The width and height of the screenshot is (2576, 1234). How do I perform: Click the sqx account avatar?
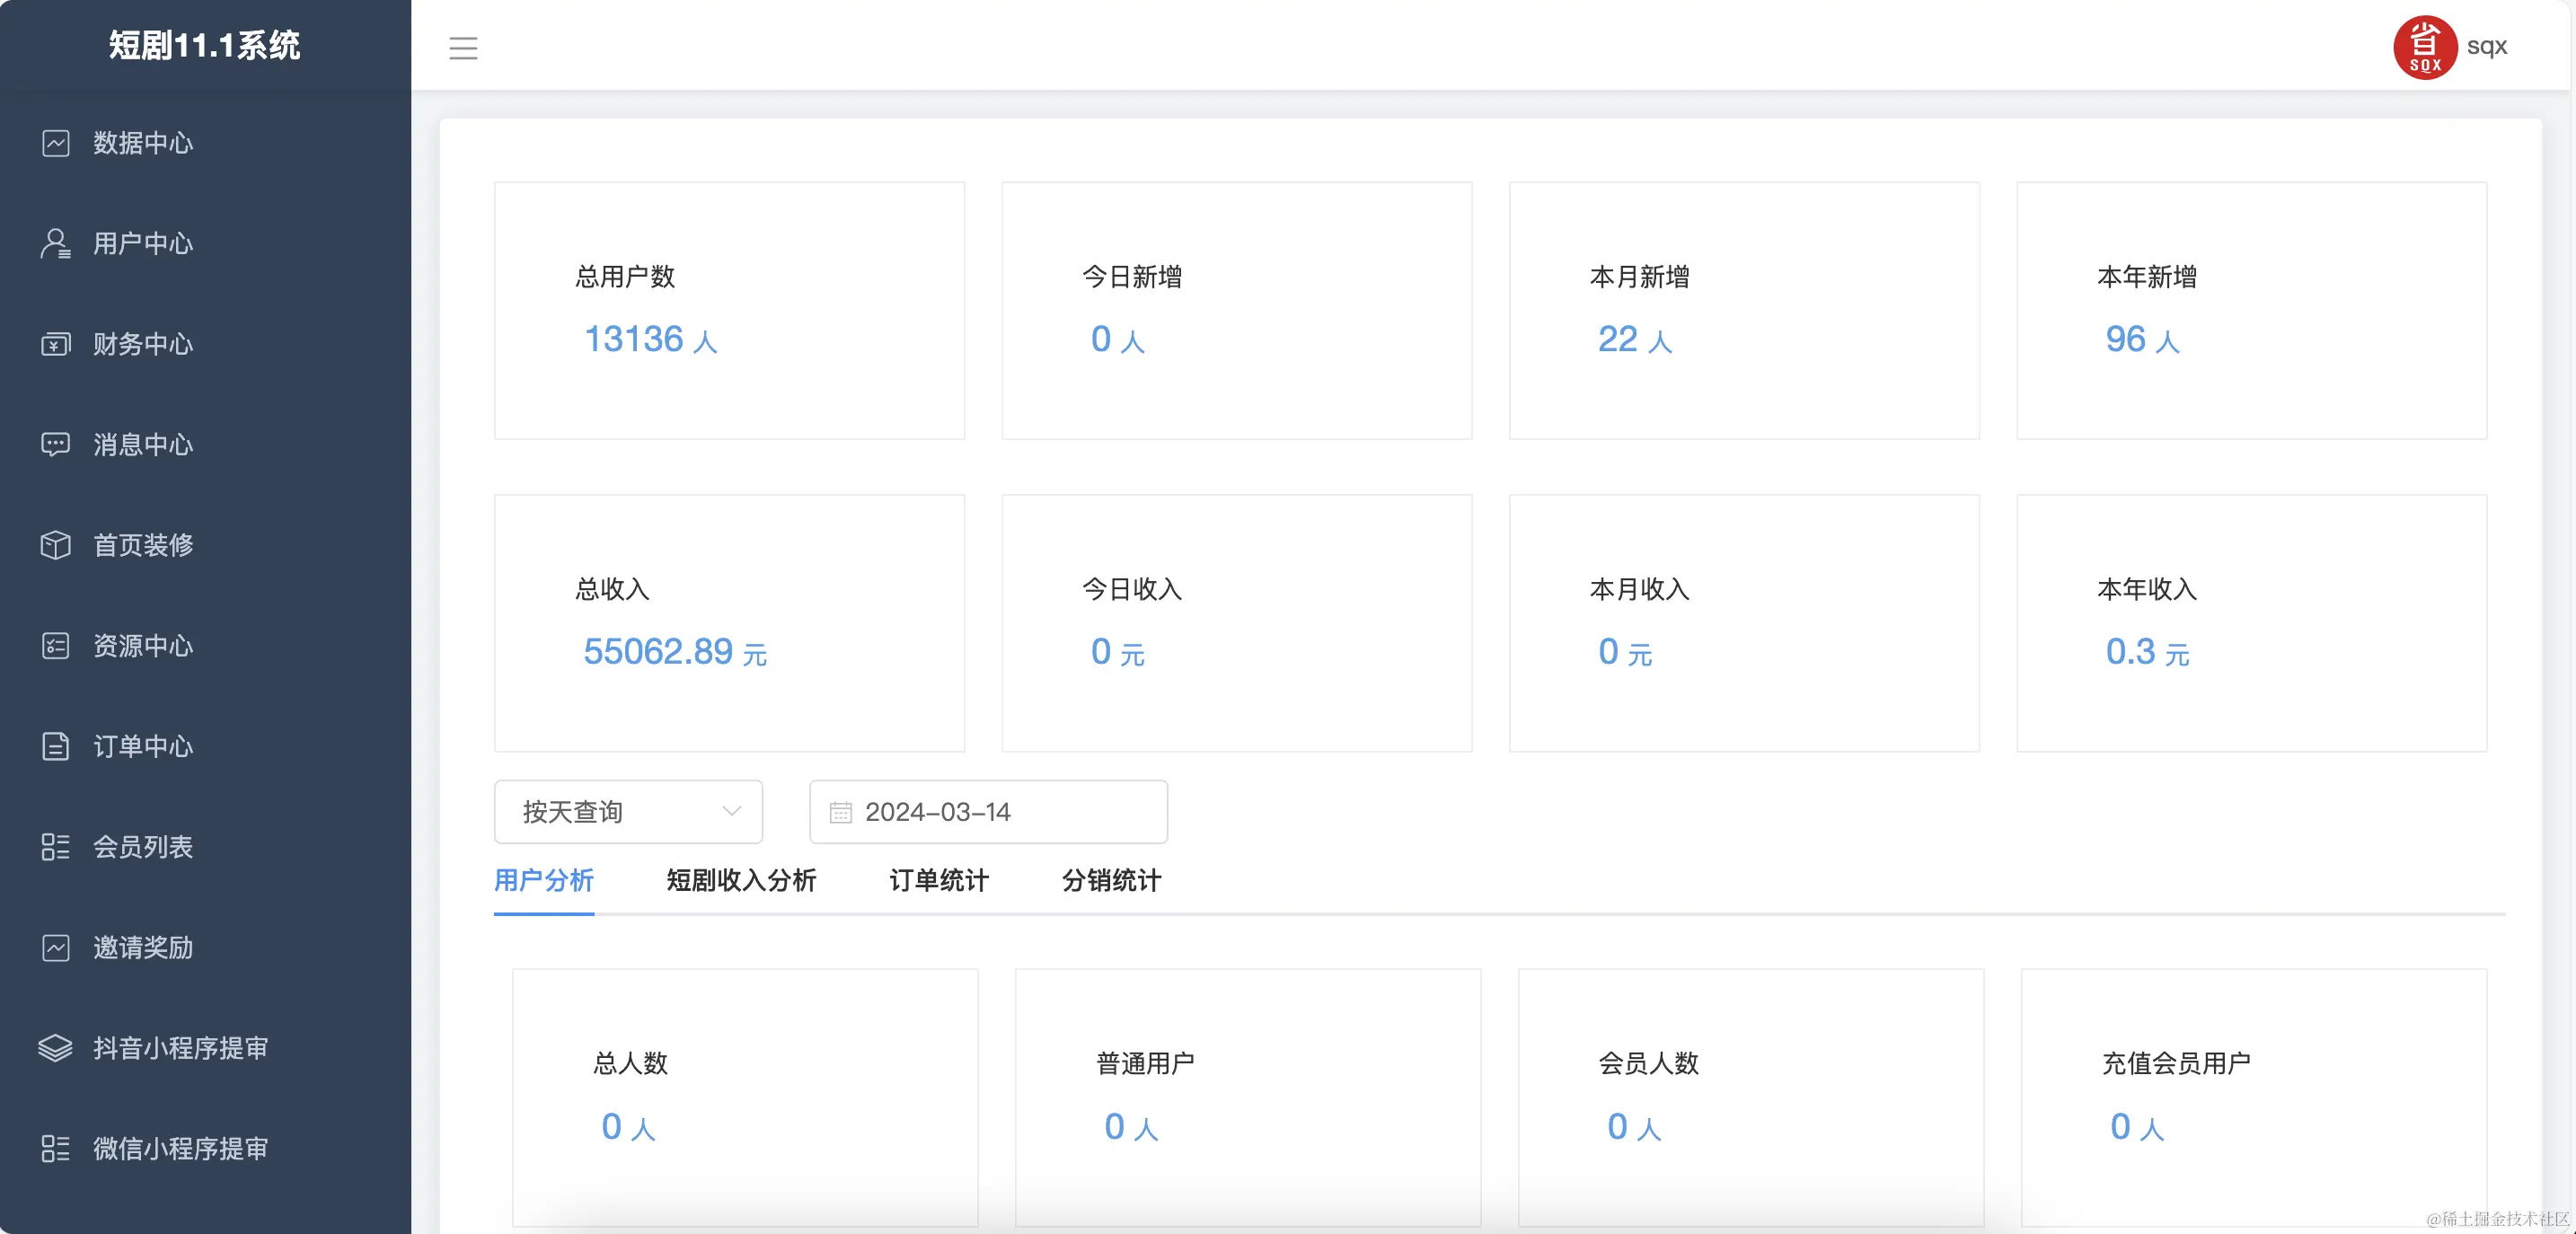2427,46
